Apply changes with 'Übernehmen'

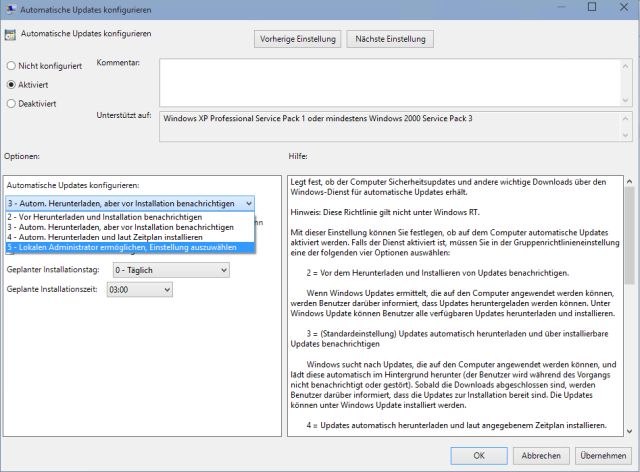(x=603, y=455)
